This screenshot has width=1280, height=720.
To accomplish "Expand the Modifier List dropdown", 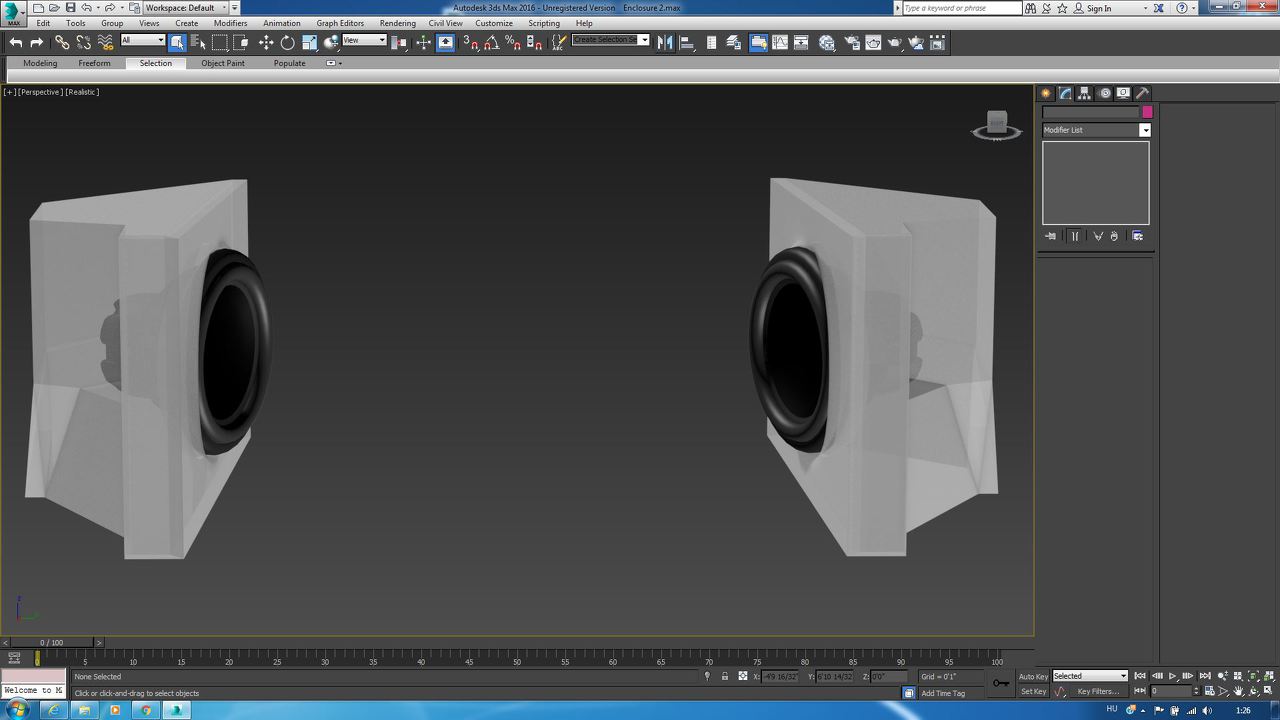I will click(x=1145, y=130).
